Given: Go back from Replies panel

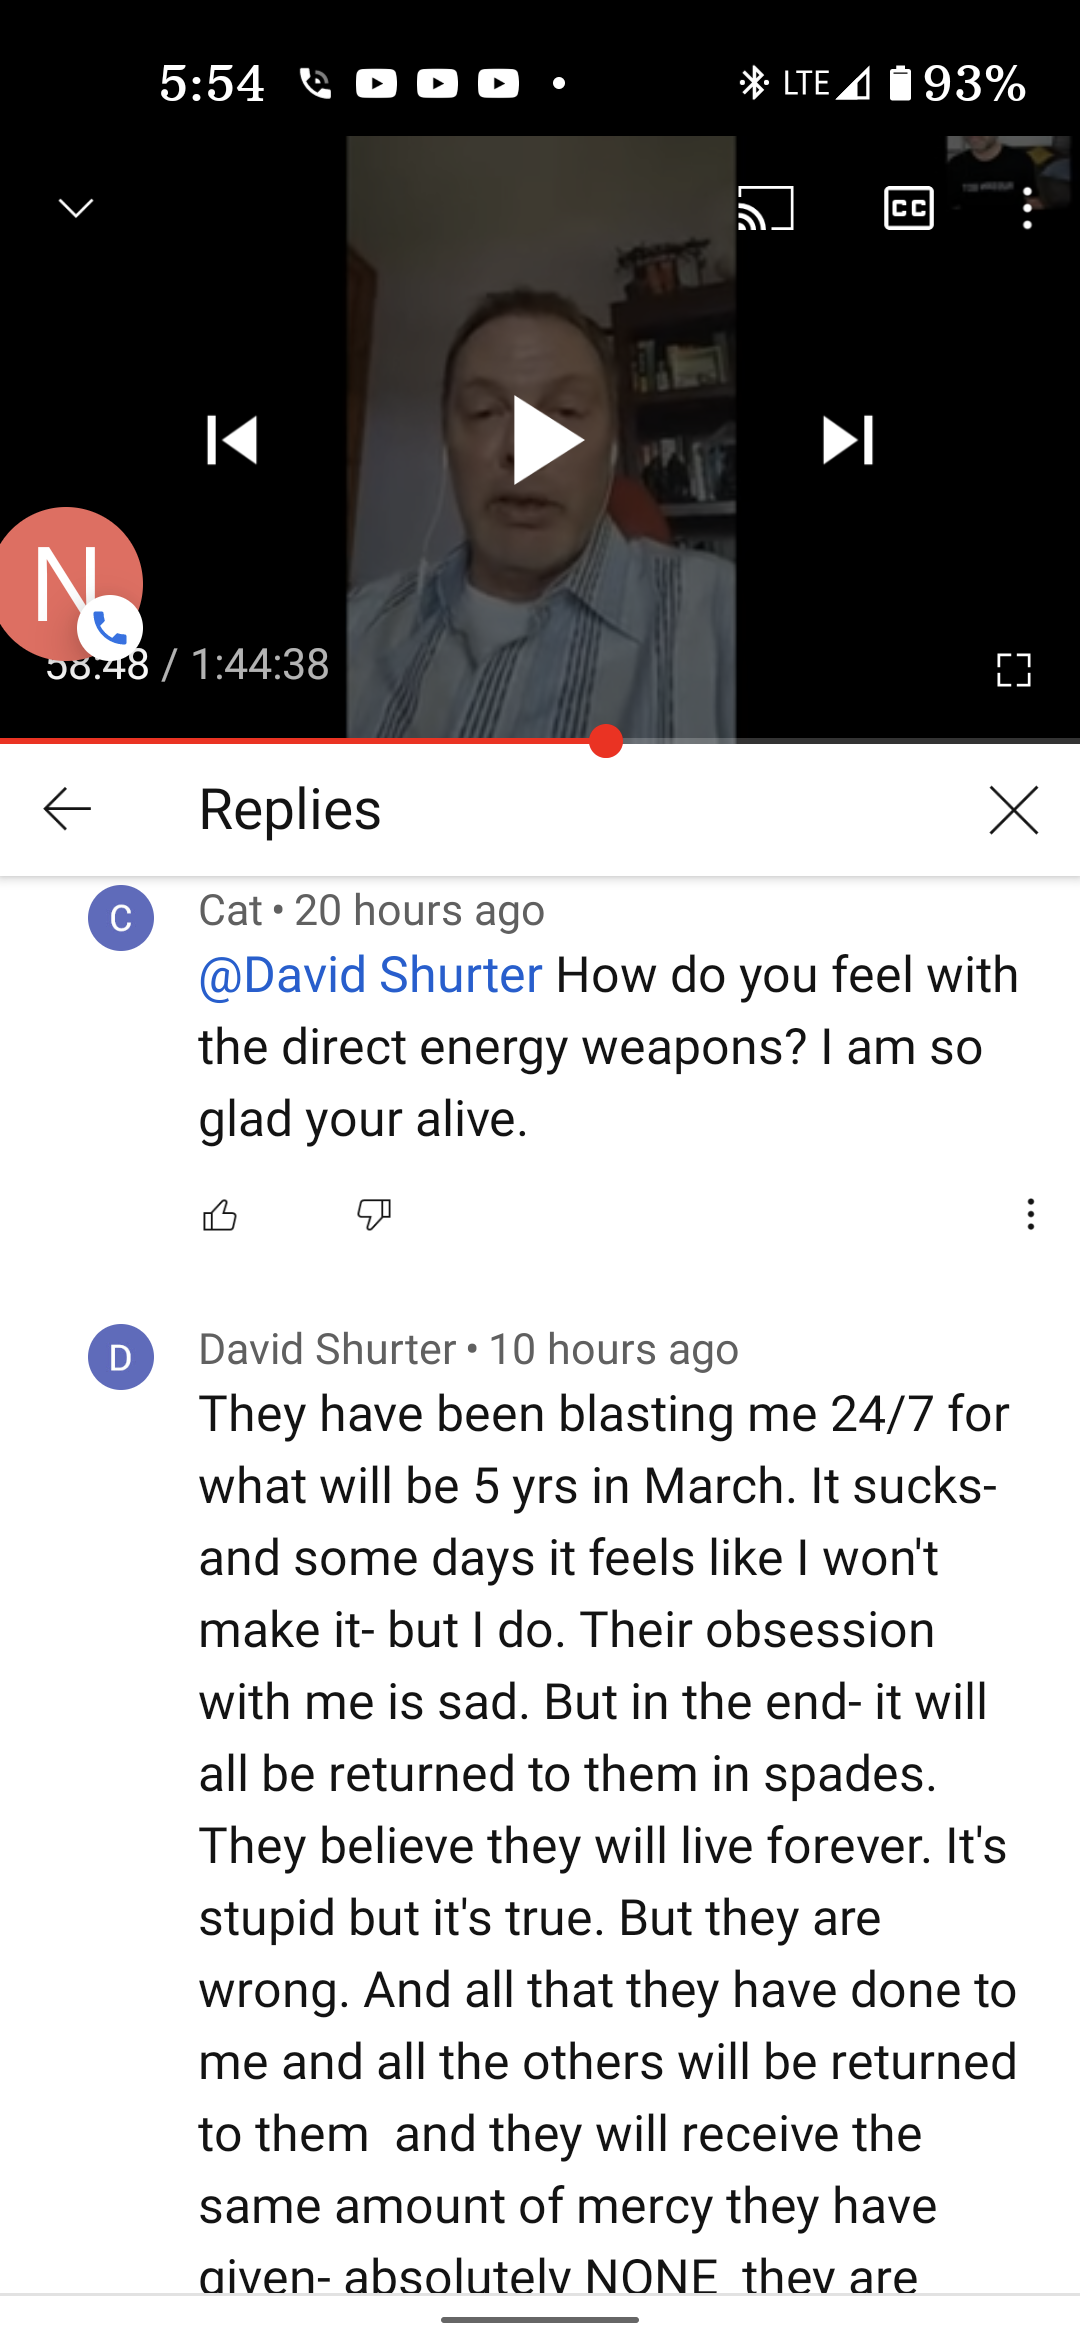Looking at the screenshot, I should 68,809.
